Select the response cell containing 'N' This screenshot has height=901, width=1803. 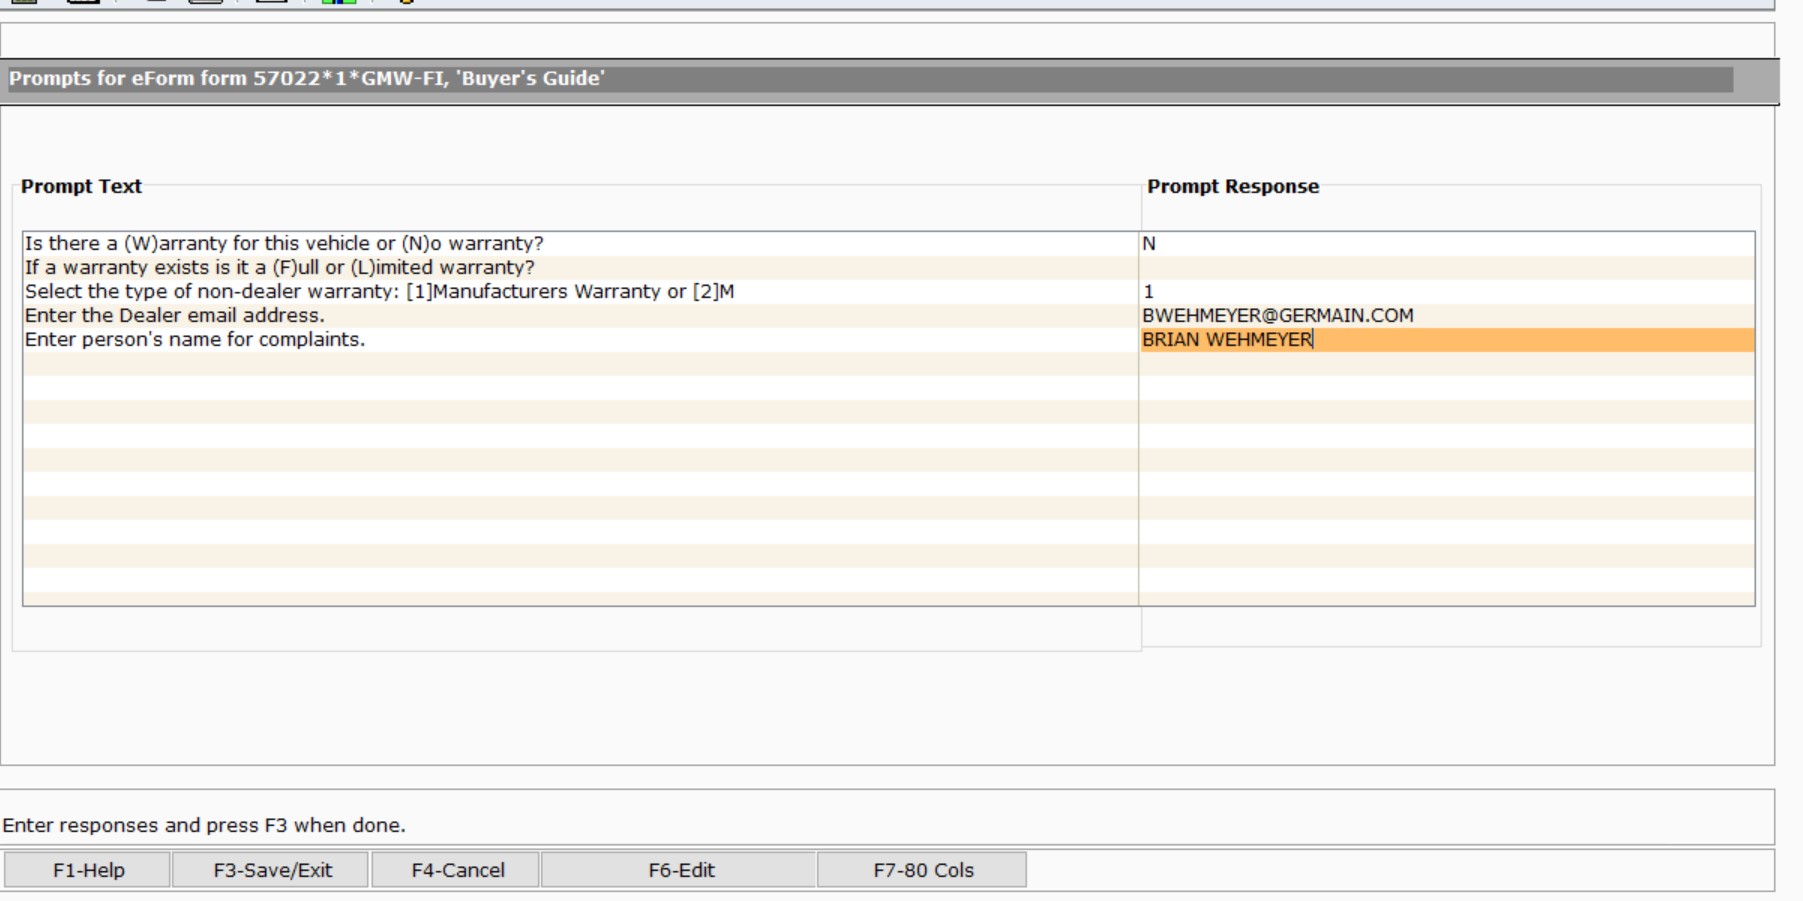(1447, 244)
